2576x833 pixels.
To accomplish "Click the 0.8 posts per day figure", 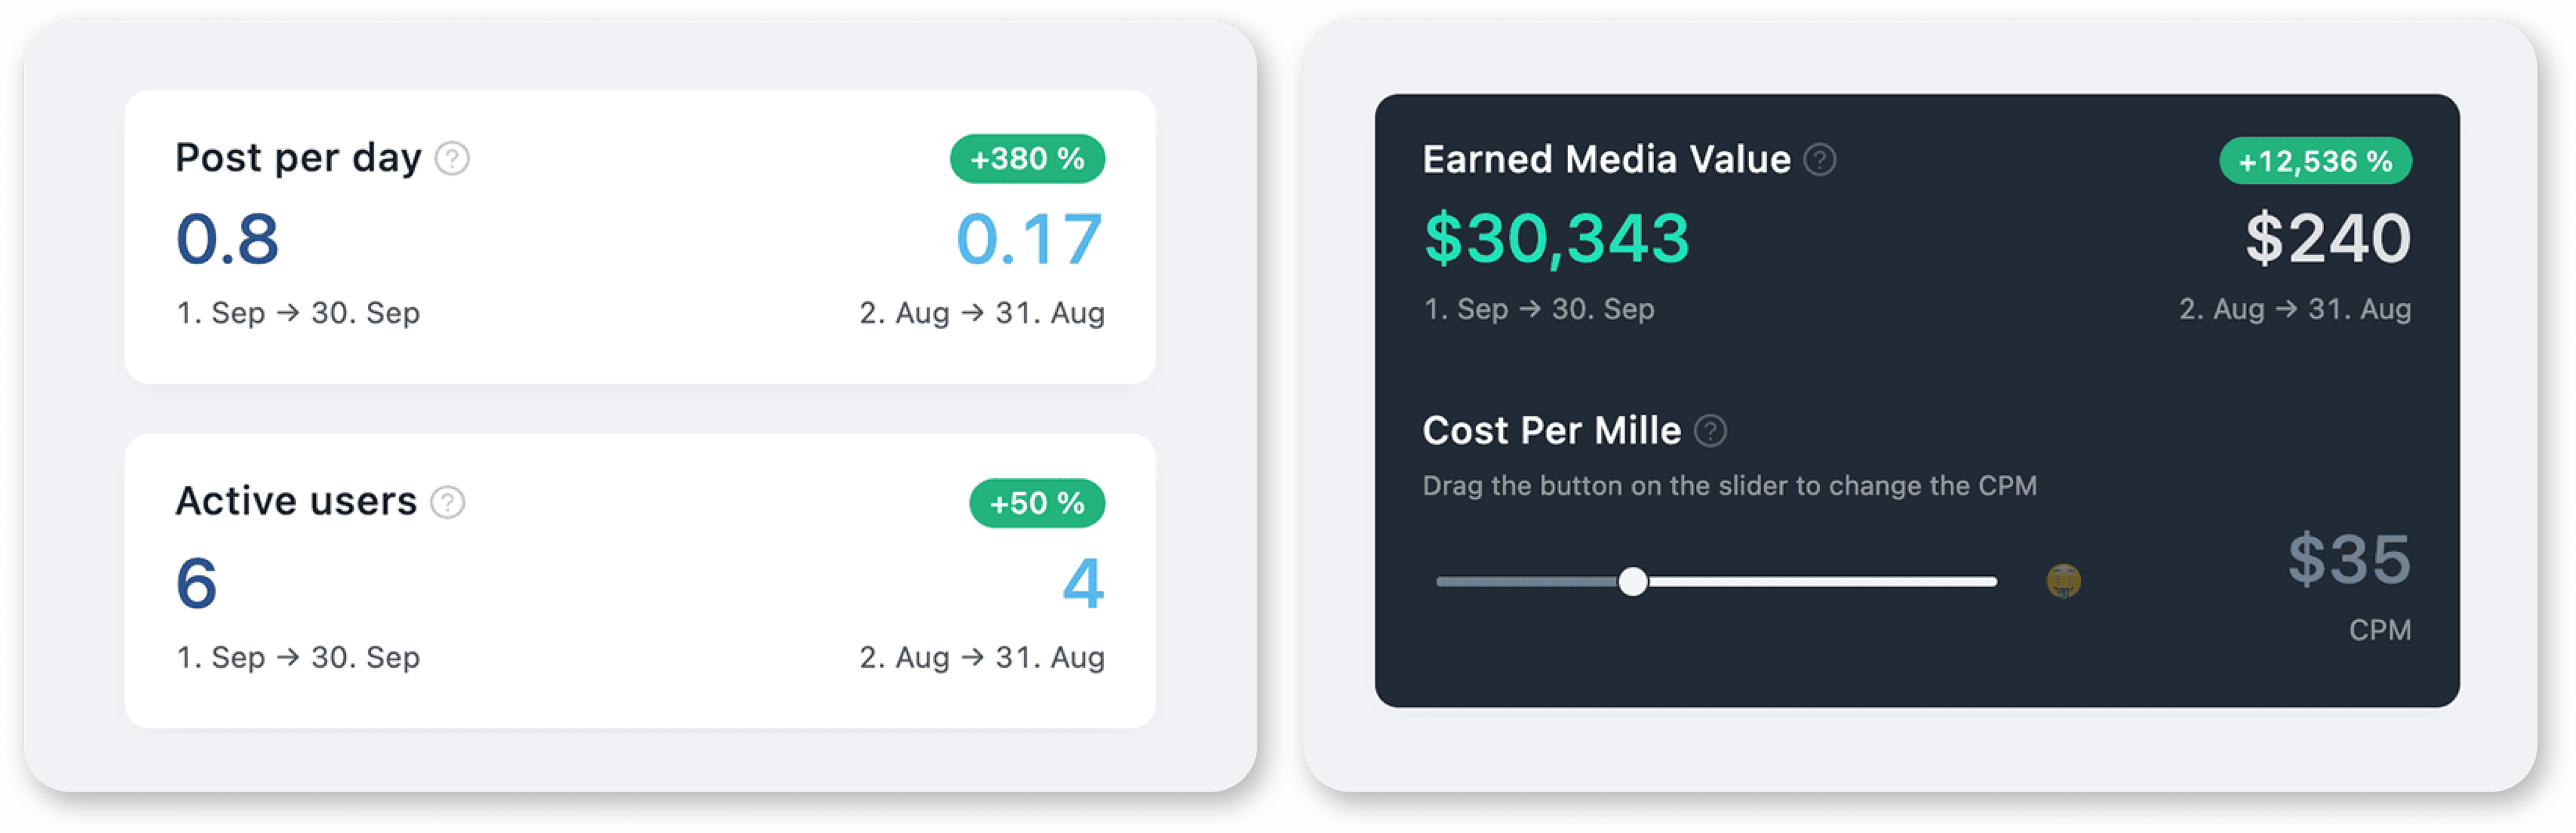I will [227, 240].
